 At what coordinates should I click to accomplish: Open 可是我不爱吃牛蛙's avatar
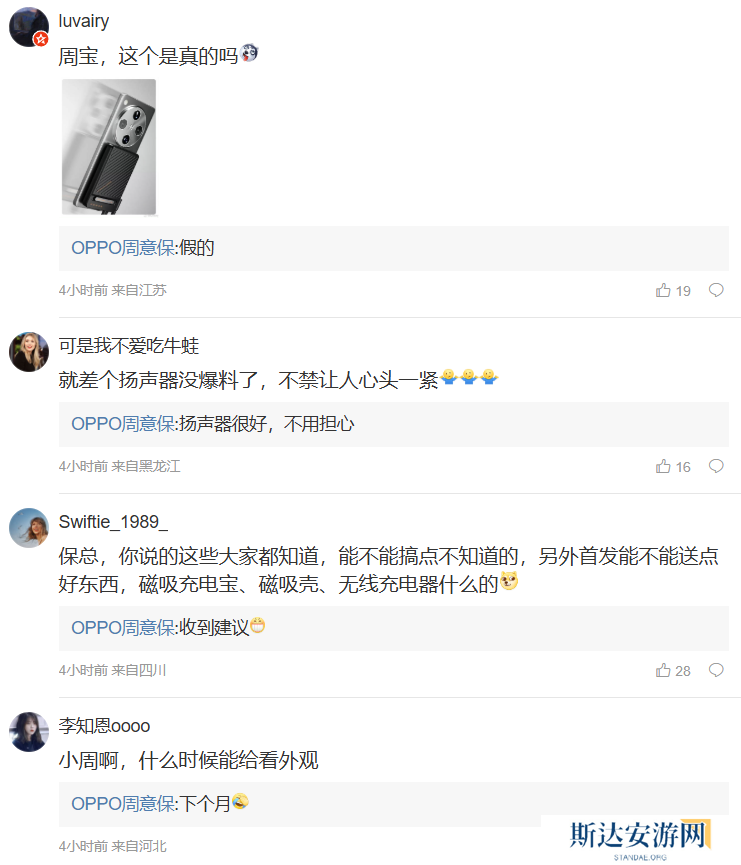(x=29, y=352)
